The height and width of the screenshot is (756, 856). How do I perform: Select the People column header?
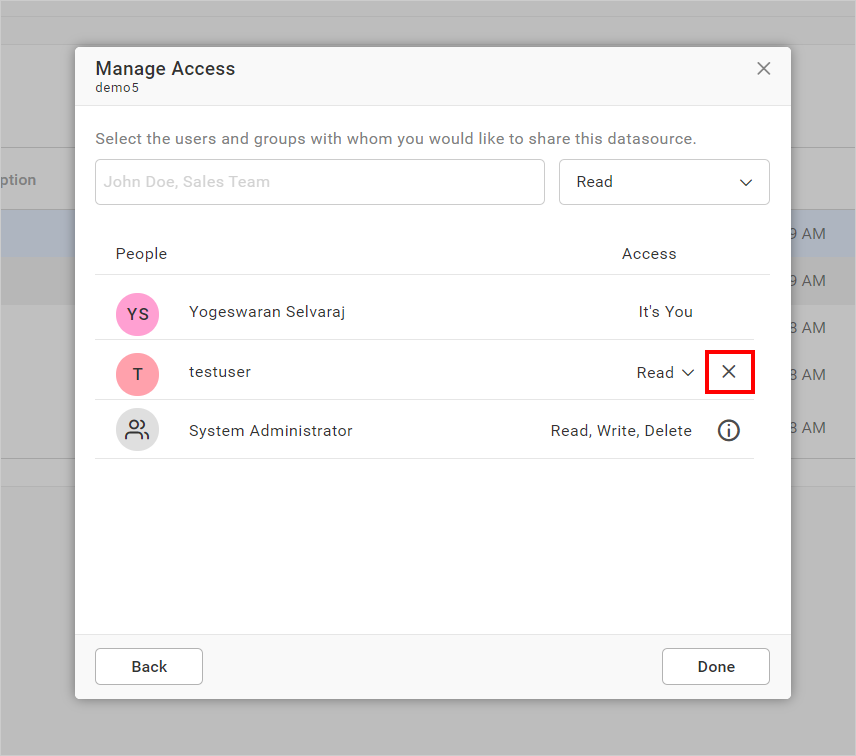[141, 254]
